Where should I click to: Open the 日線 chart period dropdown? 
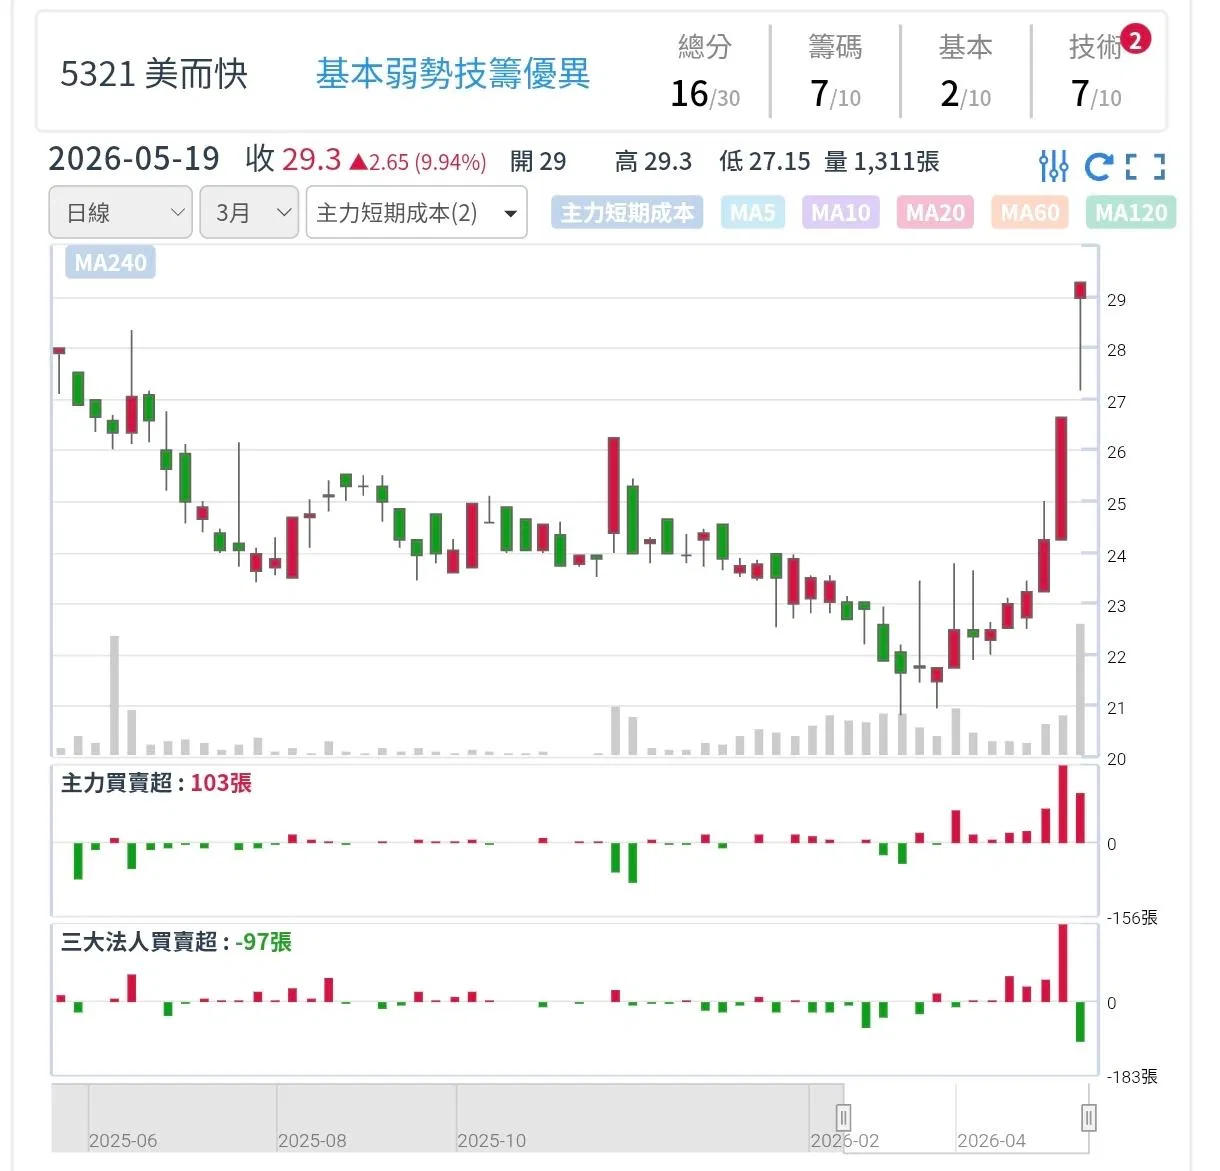click(120, 212)
